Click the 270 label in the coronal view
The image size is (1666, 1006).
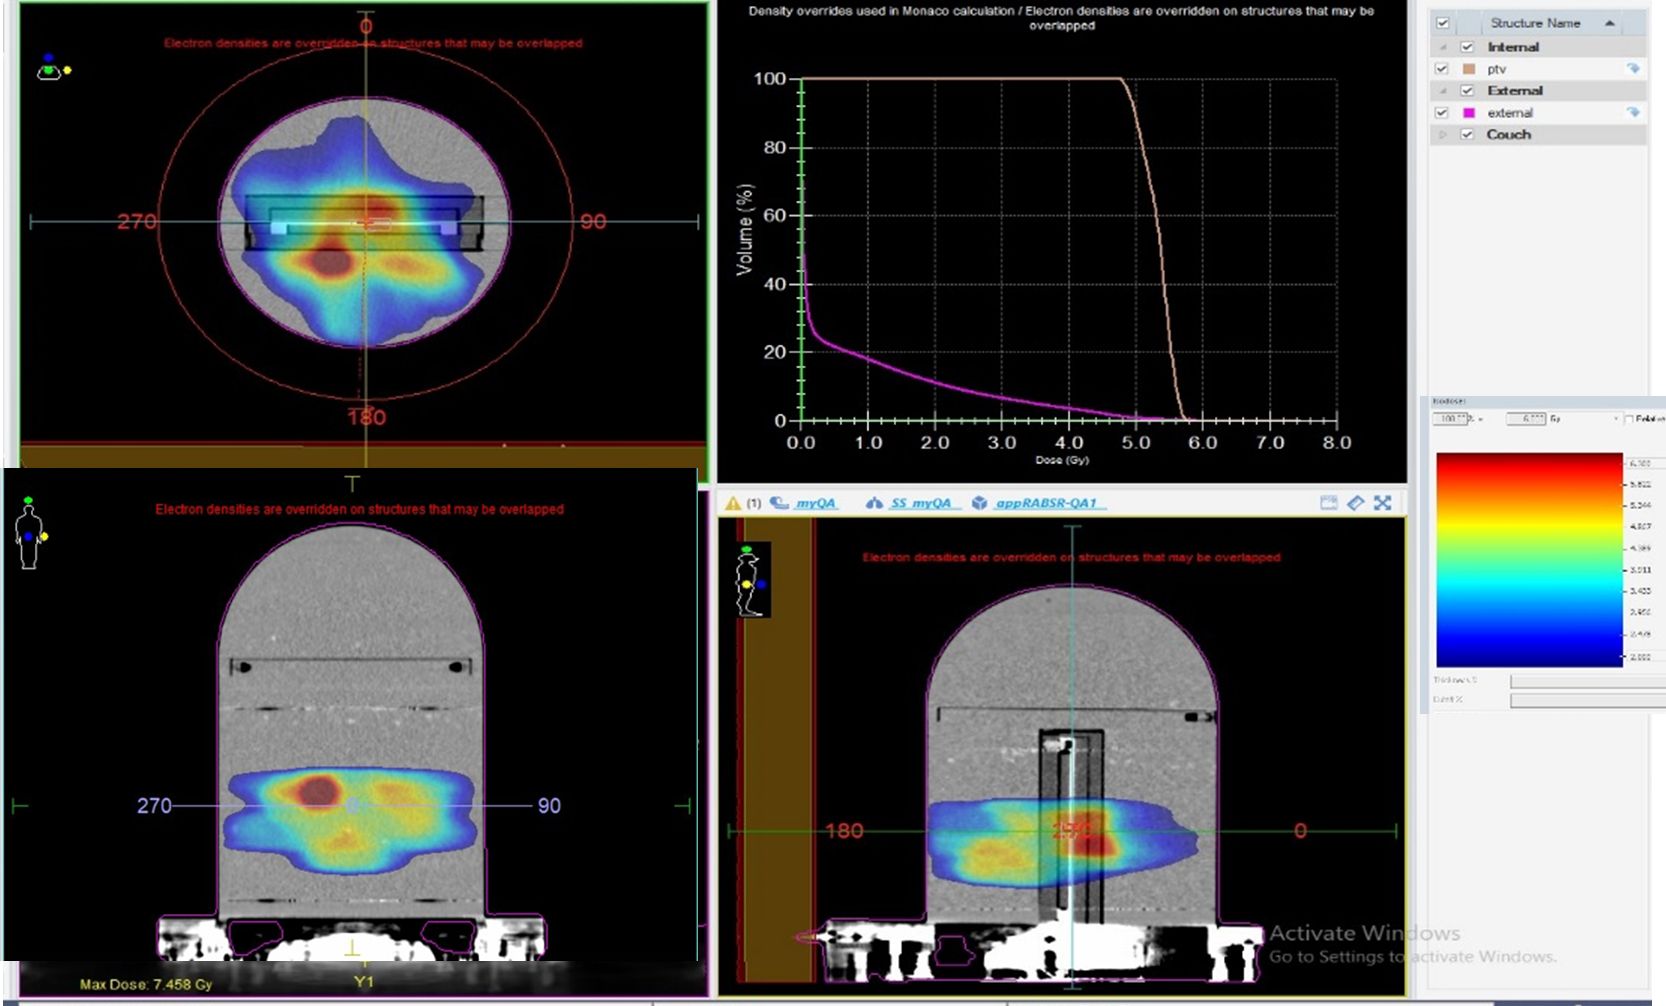point(154,805)
